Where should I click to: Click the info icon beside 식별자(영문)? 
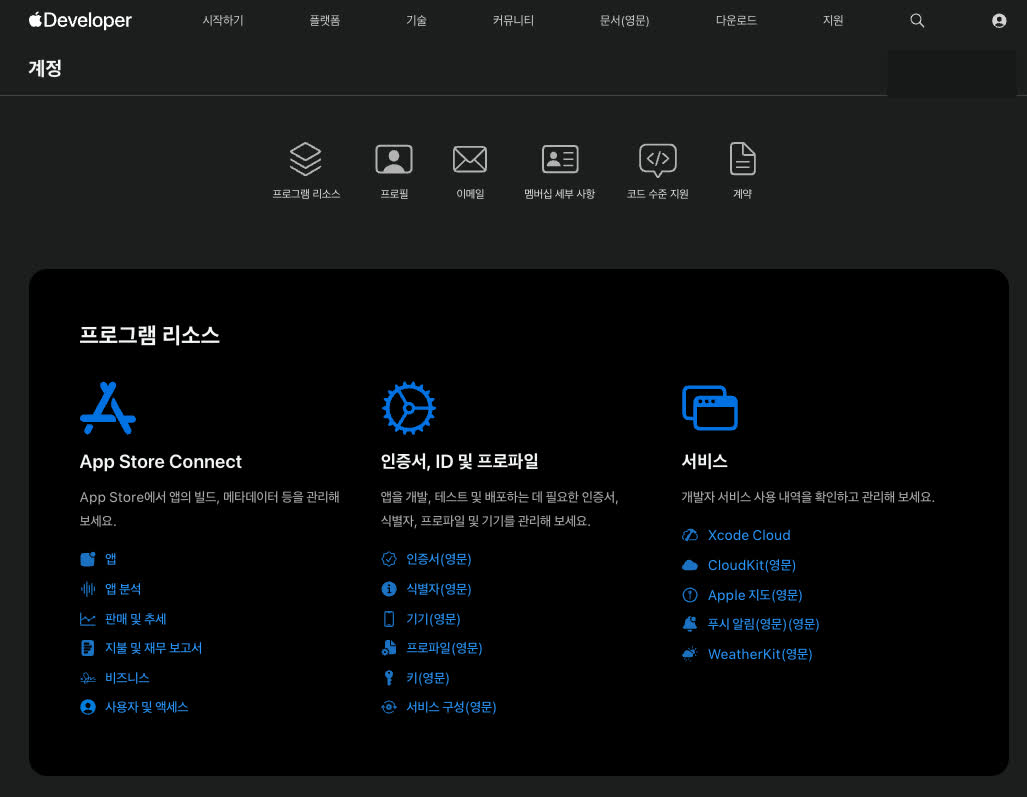(389, 589)
